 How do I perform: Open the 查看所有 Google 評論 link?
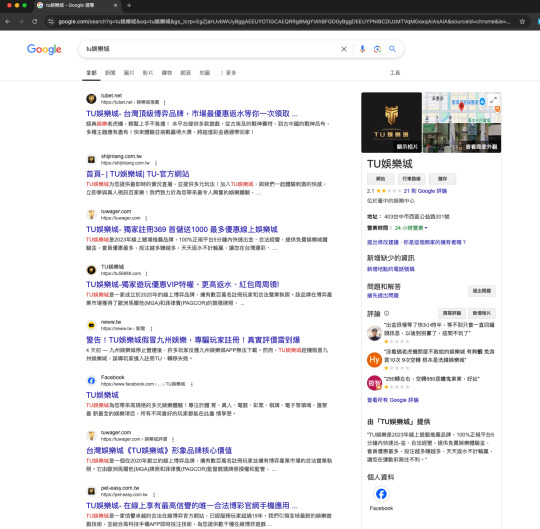[x=393, y=400]
